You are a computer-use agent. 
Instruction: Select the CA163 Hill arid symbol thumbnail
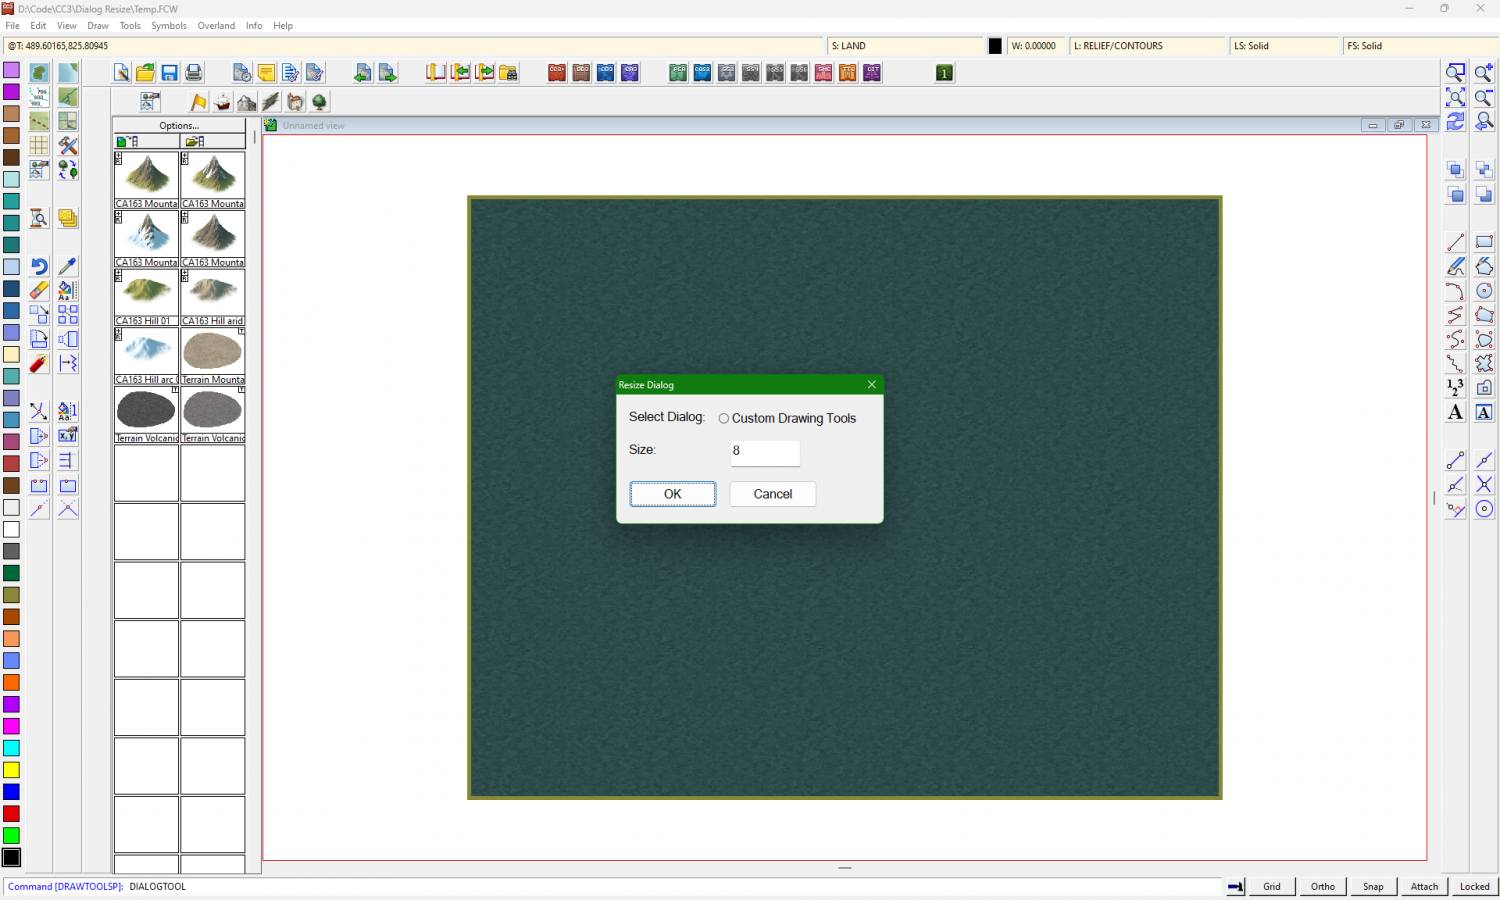pyautogui.click(x=213, y=297)
